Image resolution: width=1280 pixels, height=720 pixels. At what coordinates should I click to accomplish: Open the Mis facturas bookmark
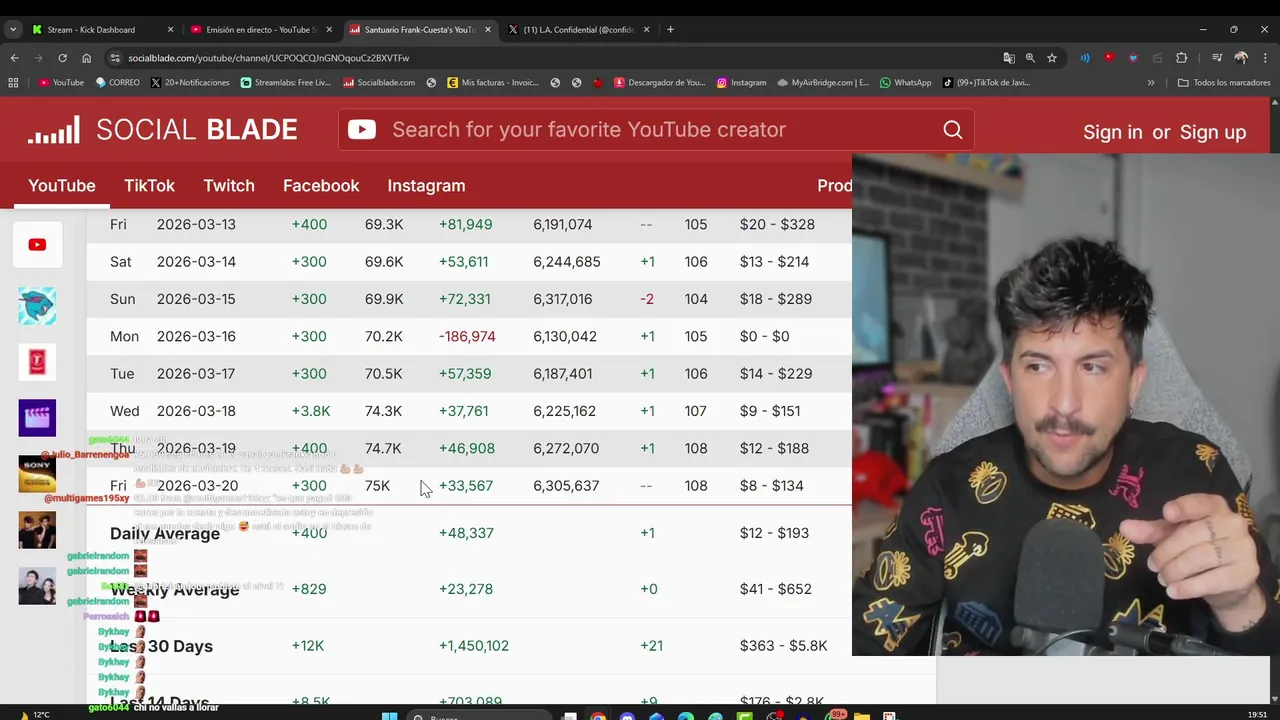point(493,83)
